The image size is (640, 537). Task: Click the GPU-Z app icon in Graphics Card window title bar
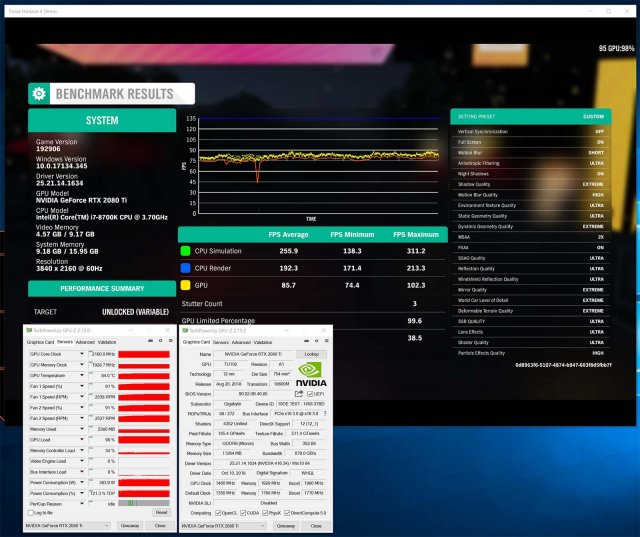pos(185,330)
